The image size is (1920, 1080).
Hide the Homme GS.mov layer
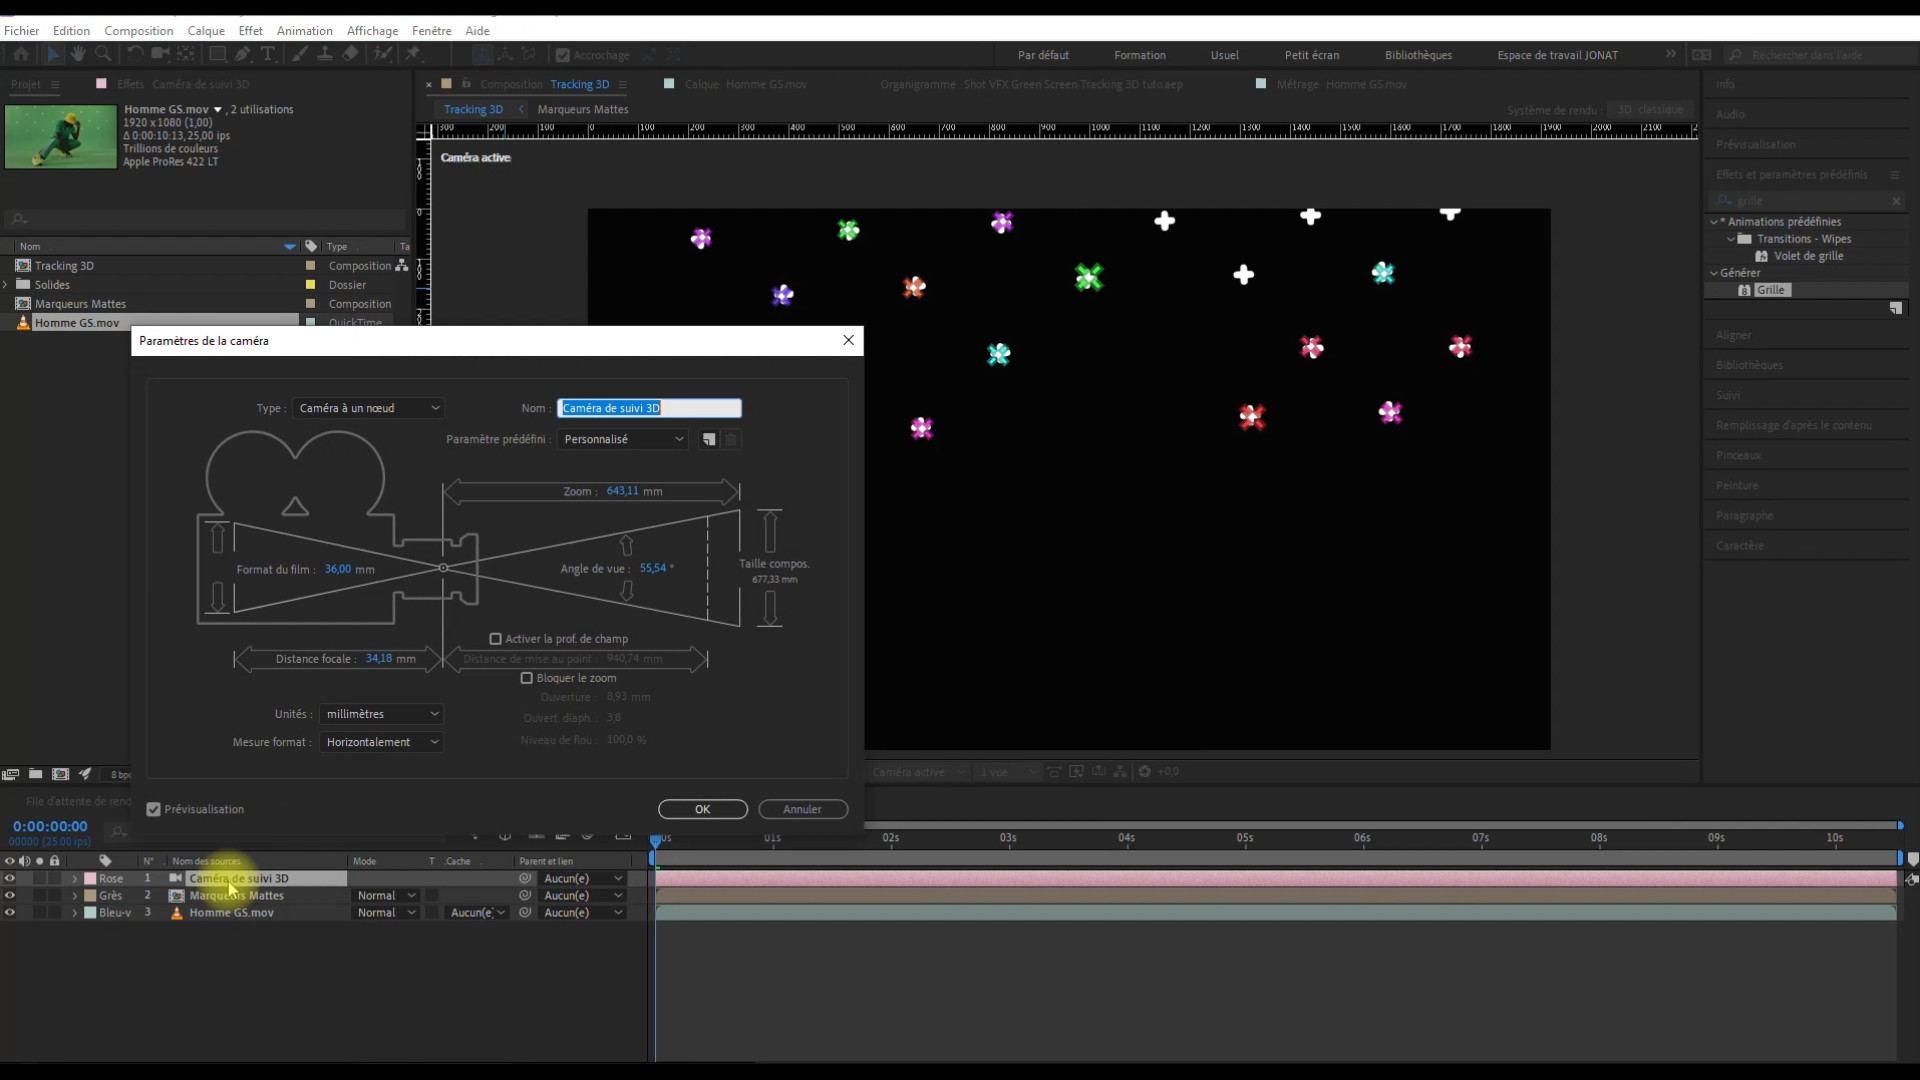click(10, 913)
